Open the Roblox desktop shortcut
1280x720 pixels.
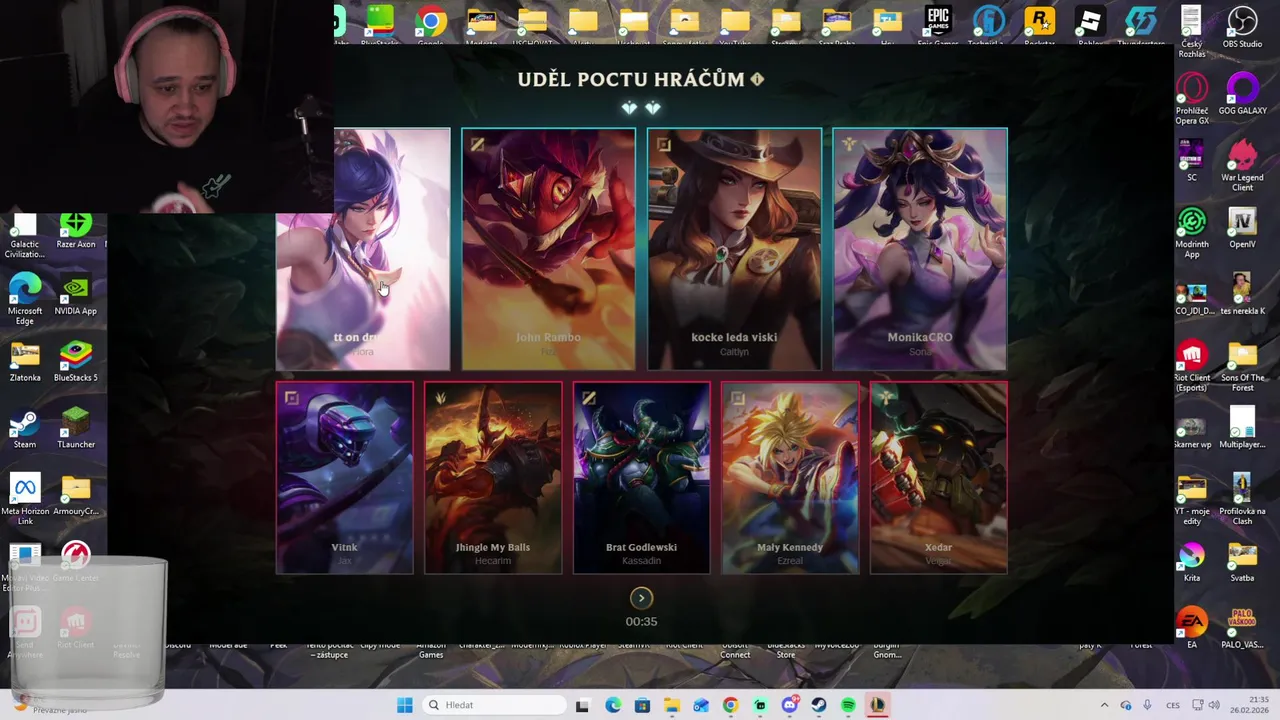click(1090, 26)
